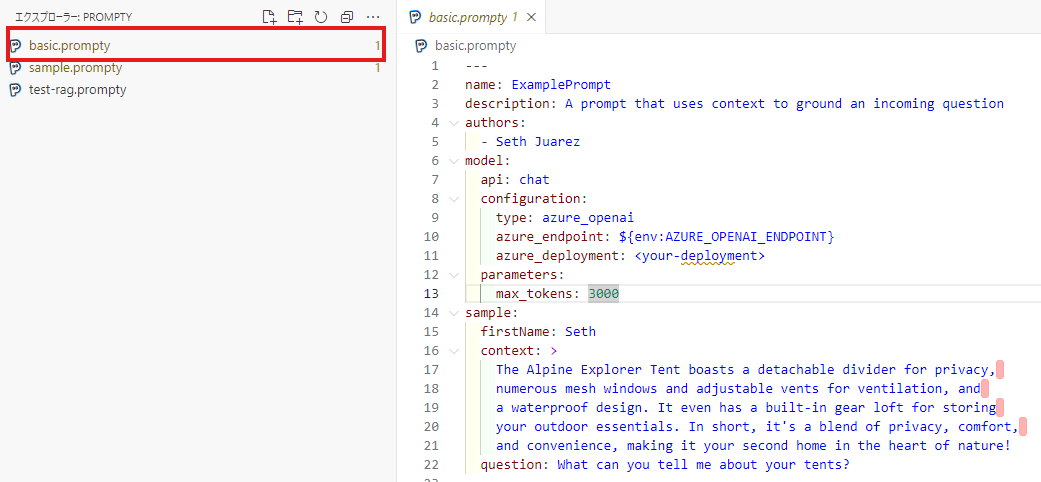
Task: Collapse the context block fold arrow
Action: click(x=453, y=351)
